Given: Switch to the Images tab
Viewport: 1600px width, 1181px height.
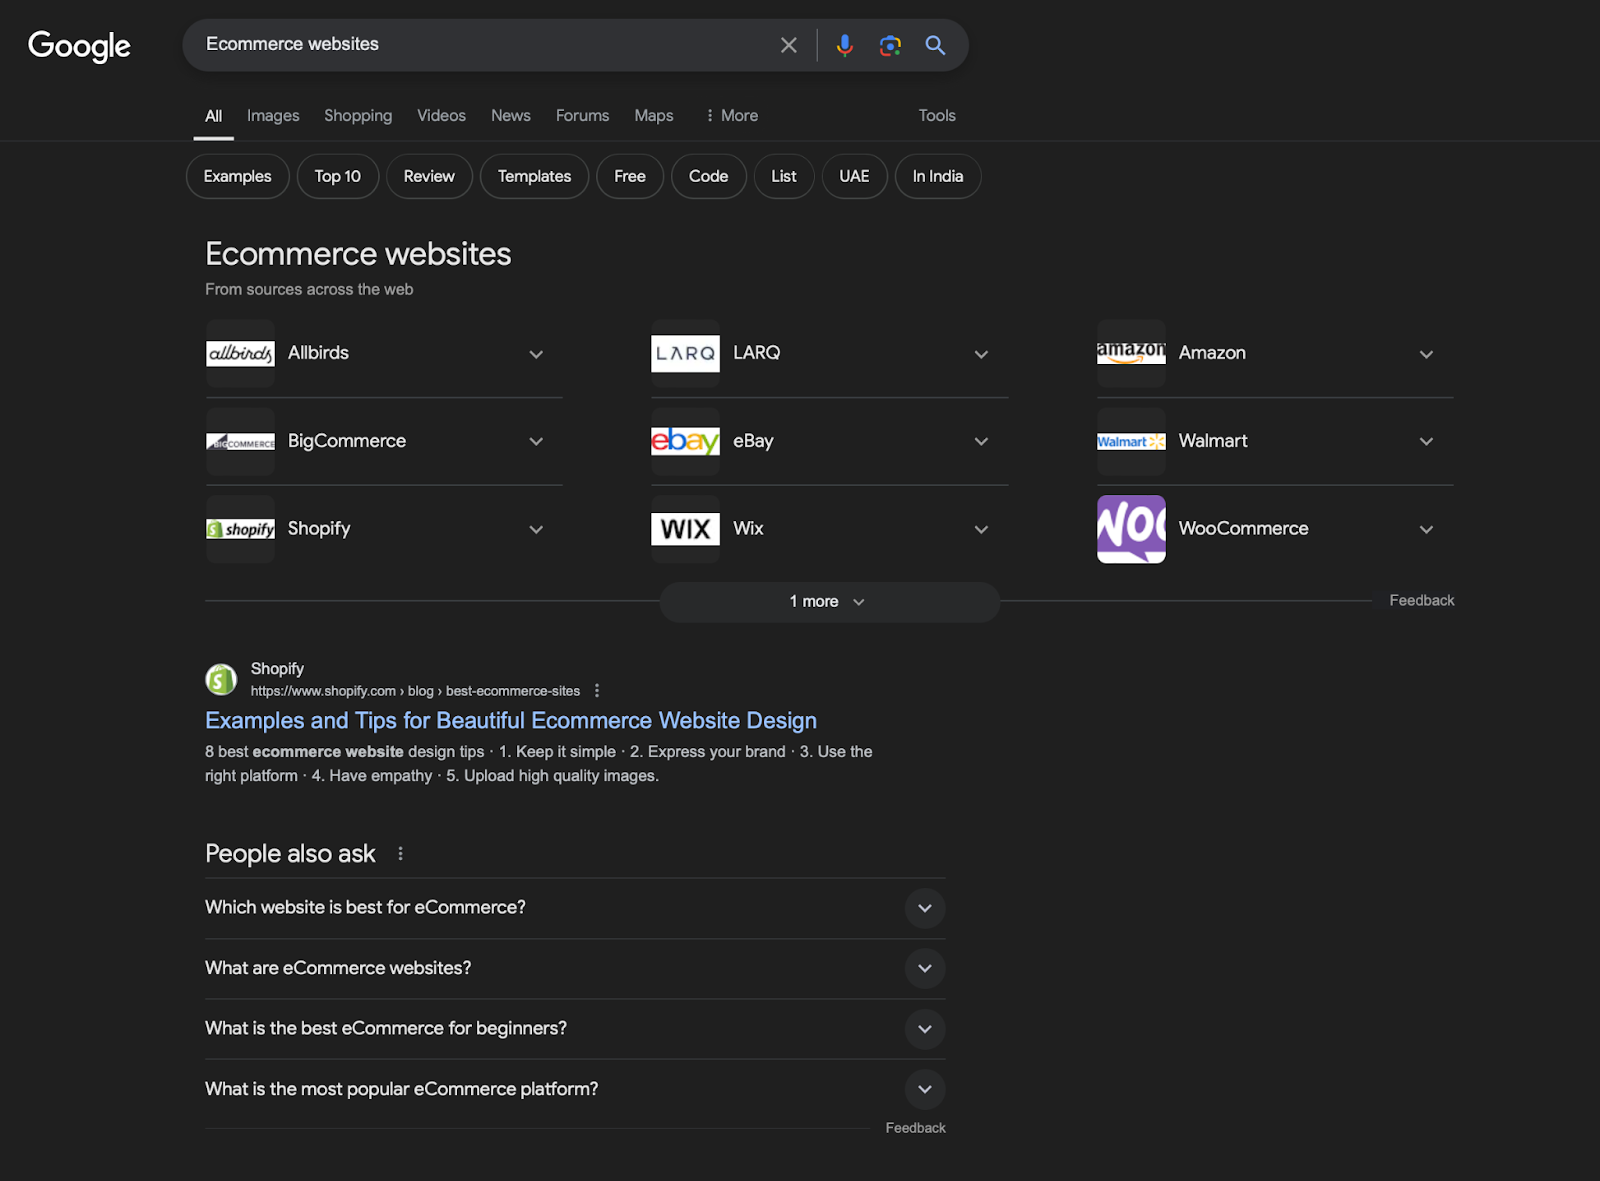Looking at the screenshot, I should [x=273, y=116].
